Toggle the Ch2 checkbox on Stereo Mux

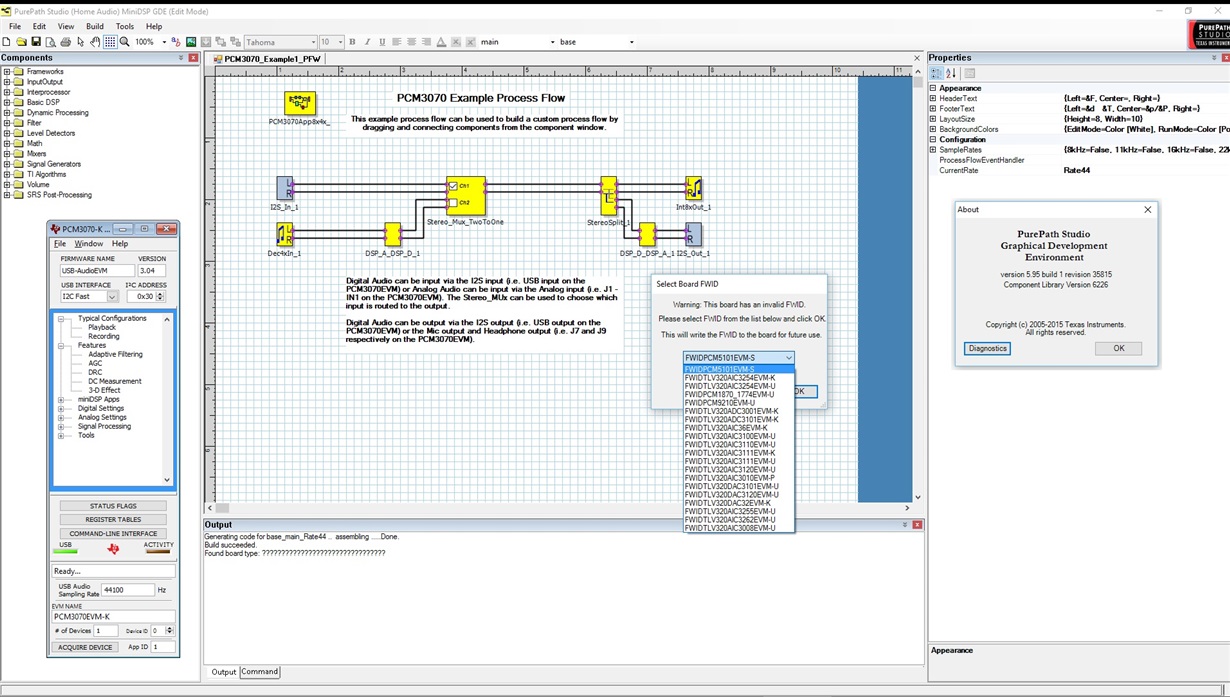453,202
